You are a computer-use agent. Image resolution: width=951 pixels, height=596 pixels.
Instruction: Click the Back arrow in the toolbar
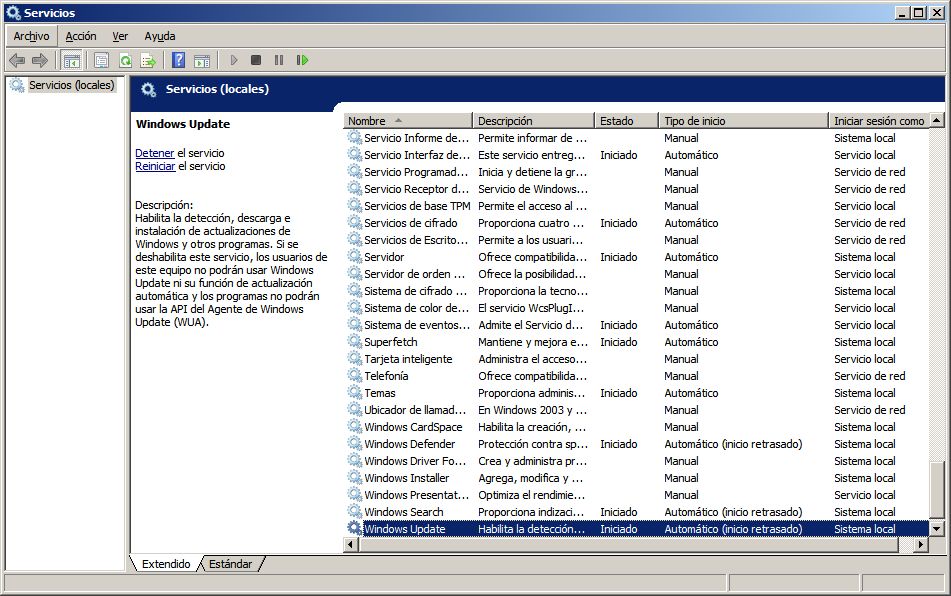coord(17,60)
